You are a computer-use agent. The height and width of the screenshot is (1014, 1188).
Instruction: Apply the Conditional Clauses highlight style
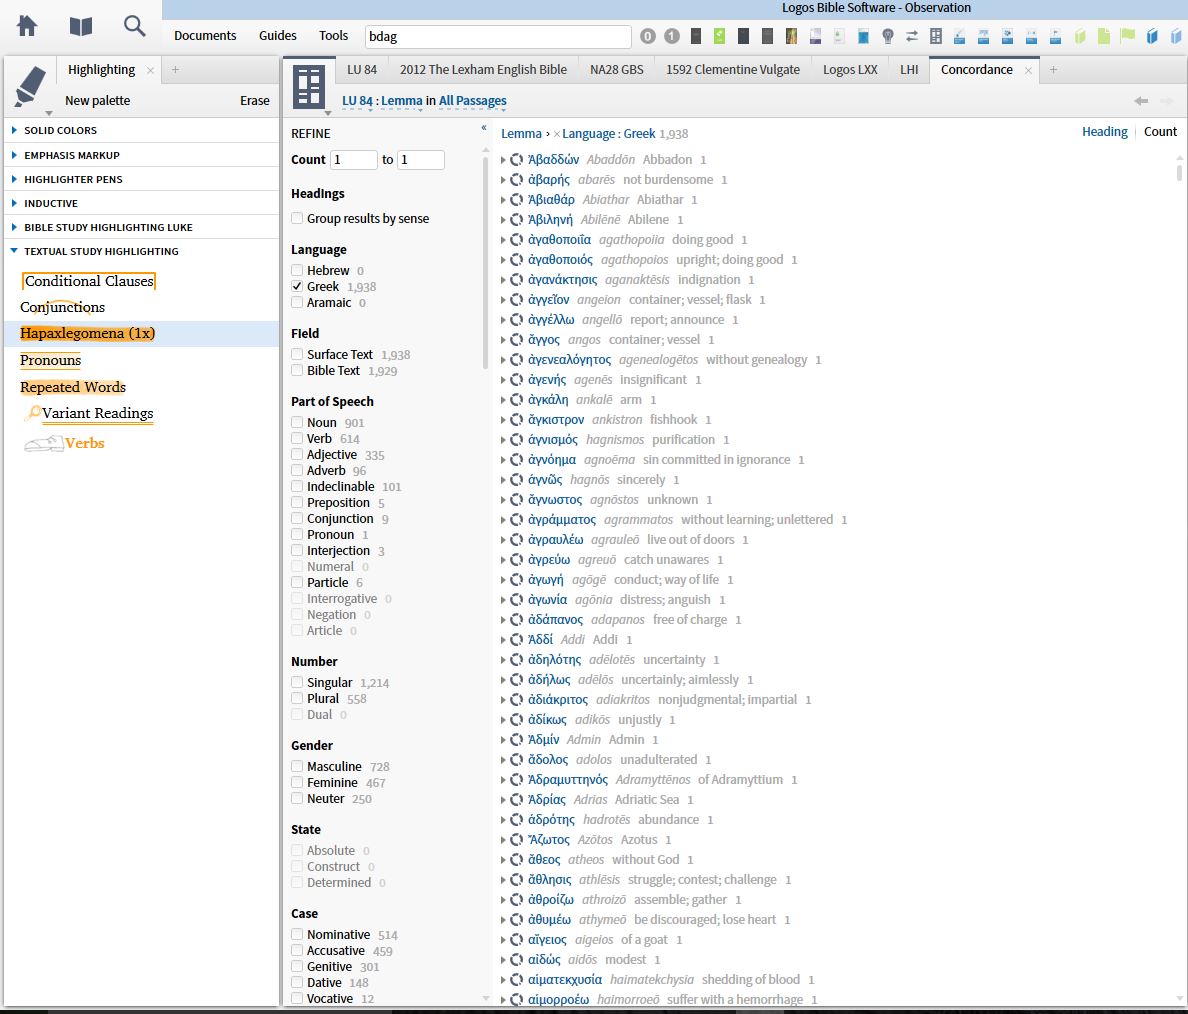[89, 281]
